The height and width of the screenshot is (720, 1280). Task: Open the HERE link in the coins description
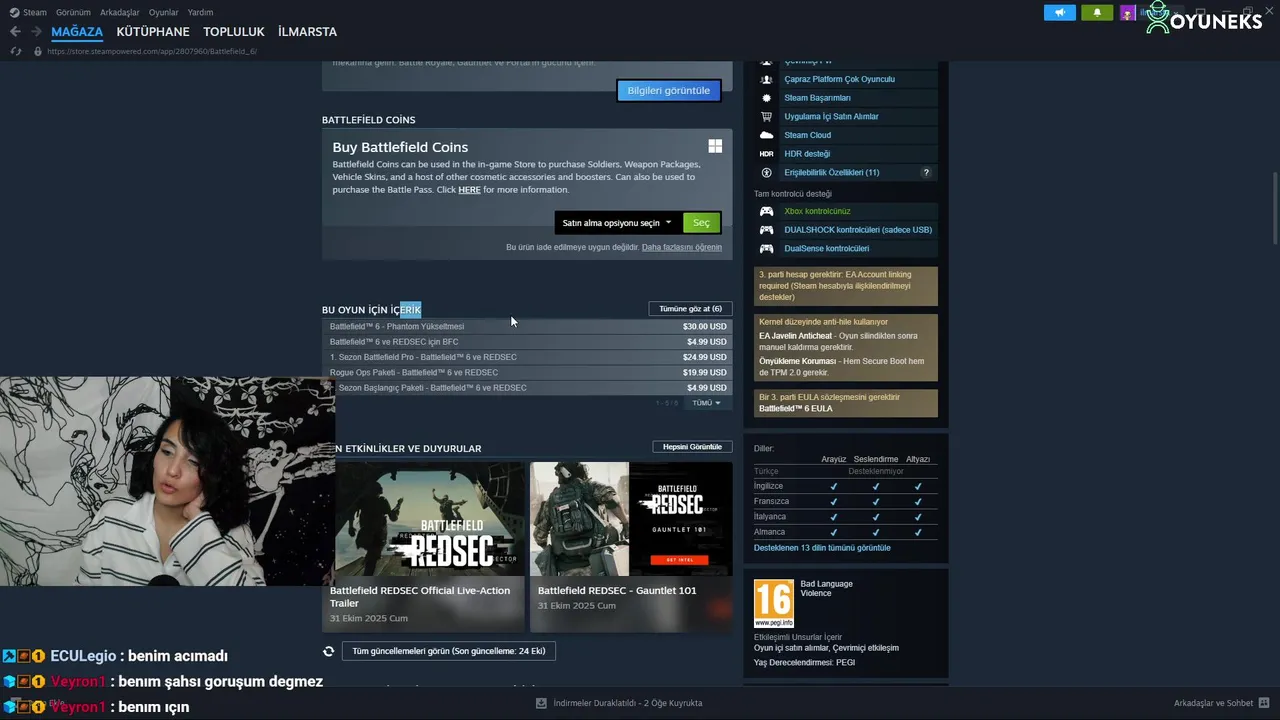point(469,190)
